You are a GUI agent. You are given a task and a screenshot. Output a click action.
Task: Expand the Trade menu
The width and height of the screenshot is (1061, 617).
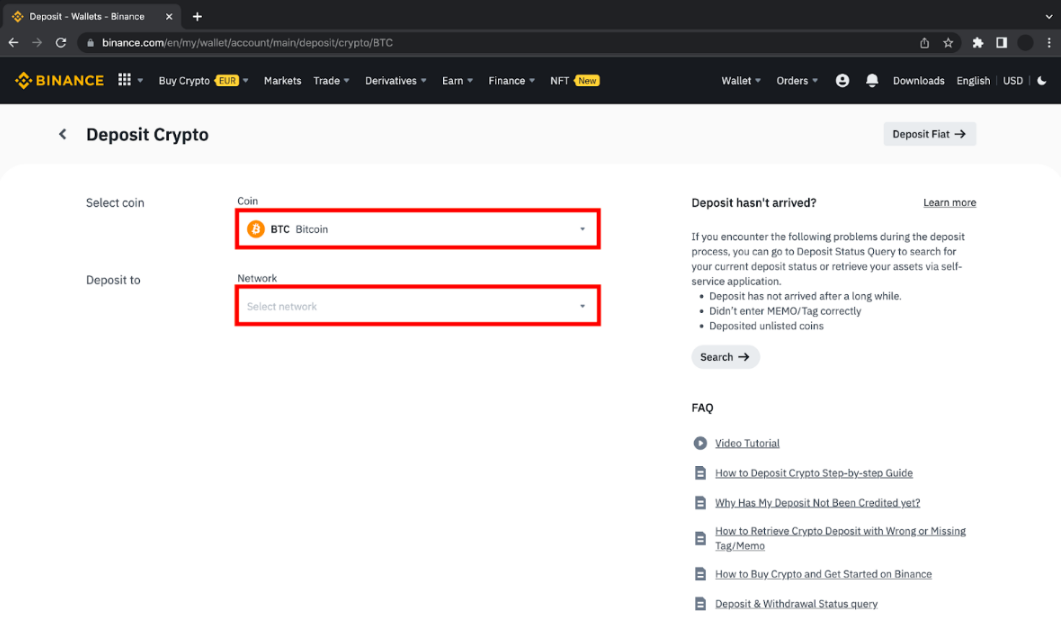332,81
